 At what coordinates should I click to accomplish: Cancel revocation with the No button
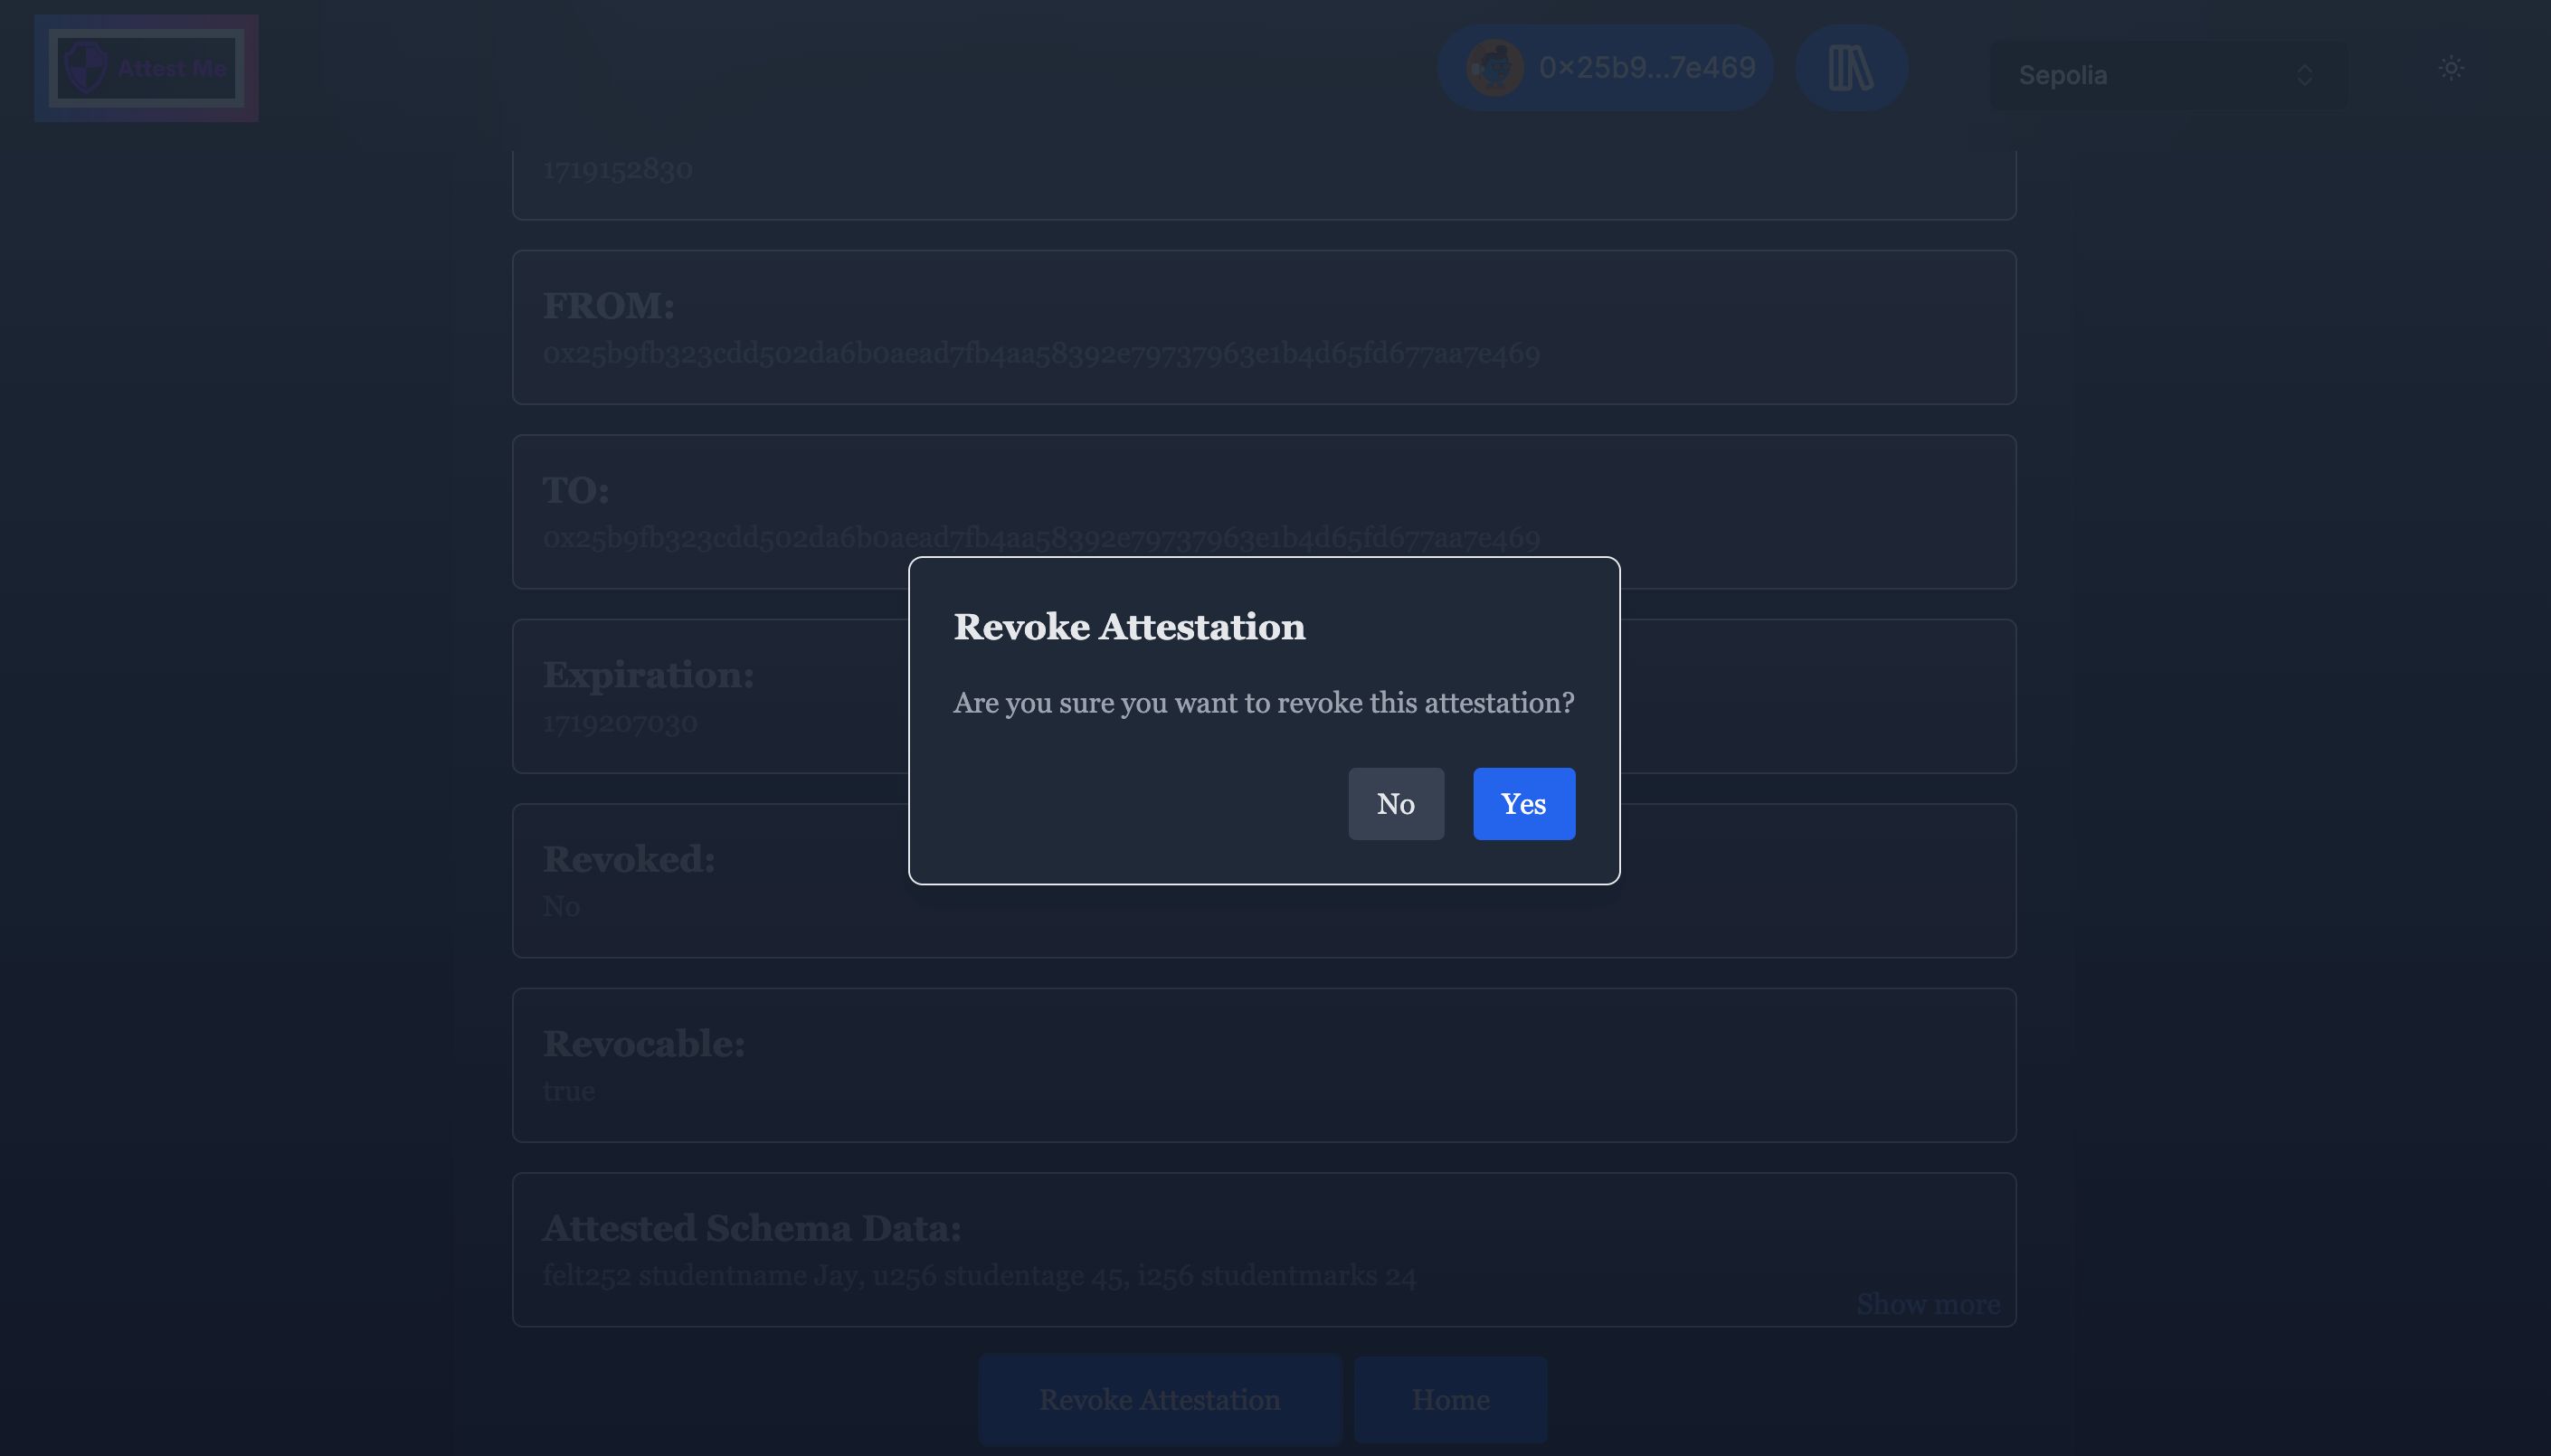[1395, 803]
